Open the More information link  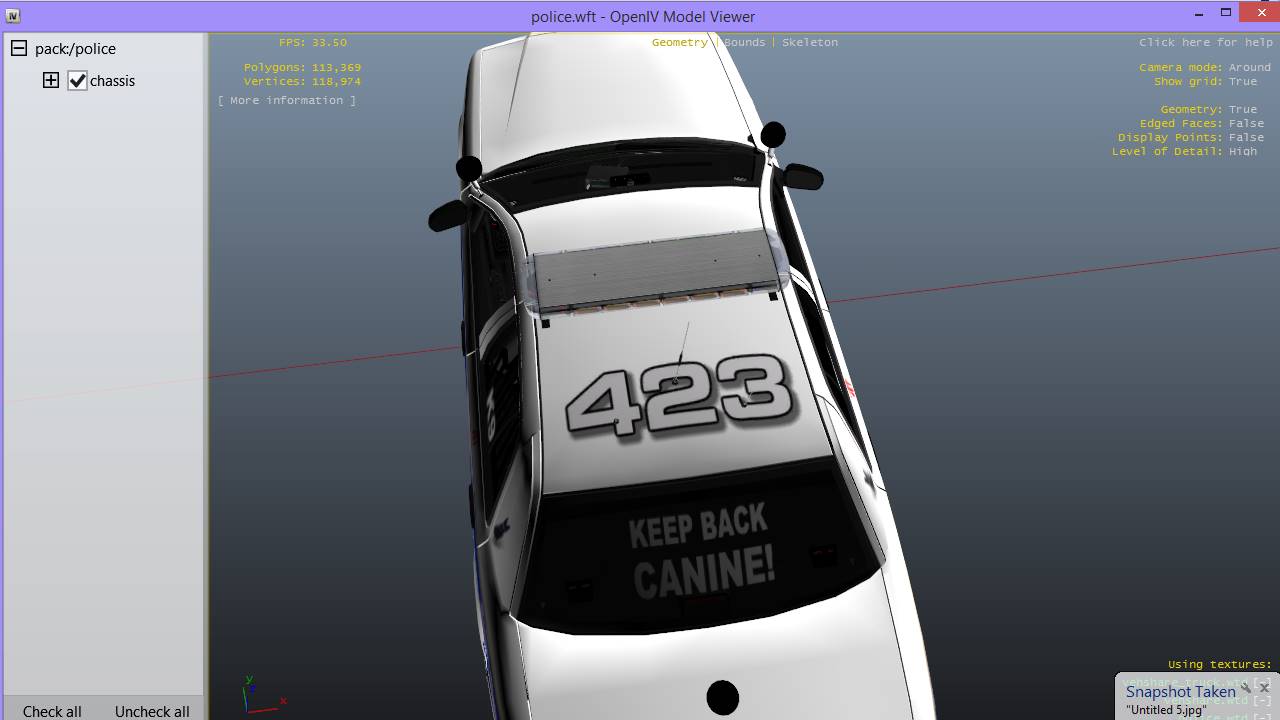coord(287,100)
